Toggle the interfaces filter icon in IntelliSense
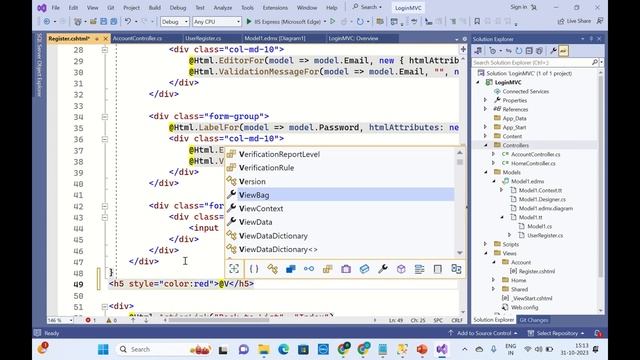 (x=309, y=269)
